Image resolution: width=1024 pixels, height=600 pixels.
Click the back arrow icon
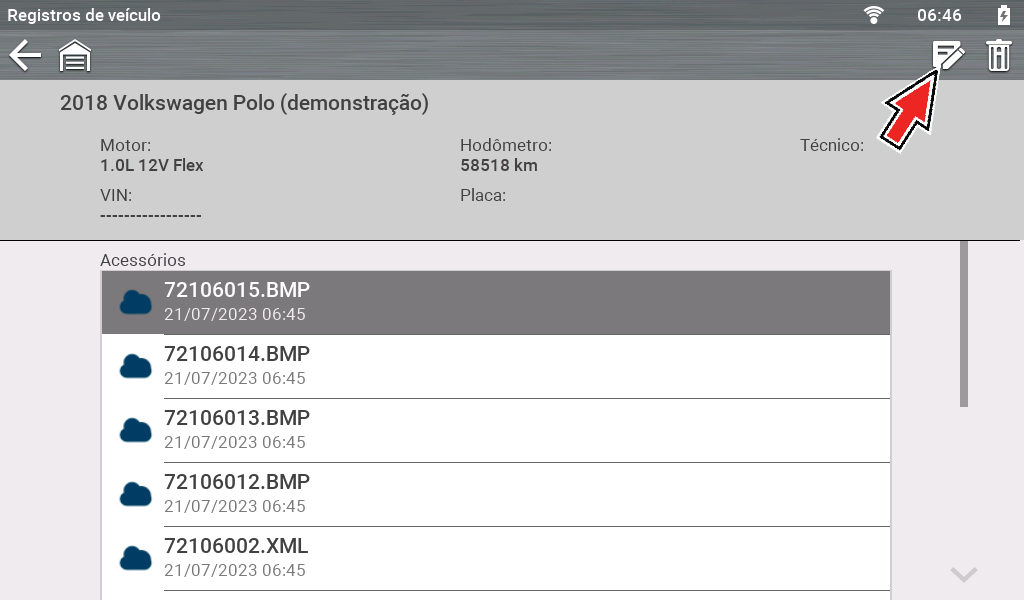[25, 56]
